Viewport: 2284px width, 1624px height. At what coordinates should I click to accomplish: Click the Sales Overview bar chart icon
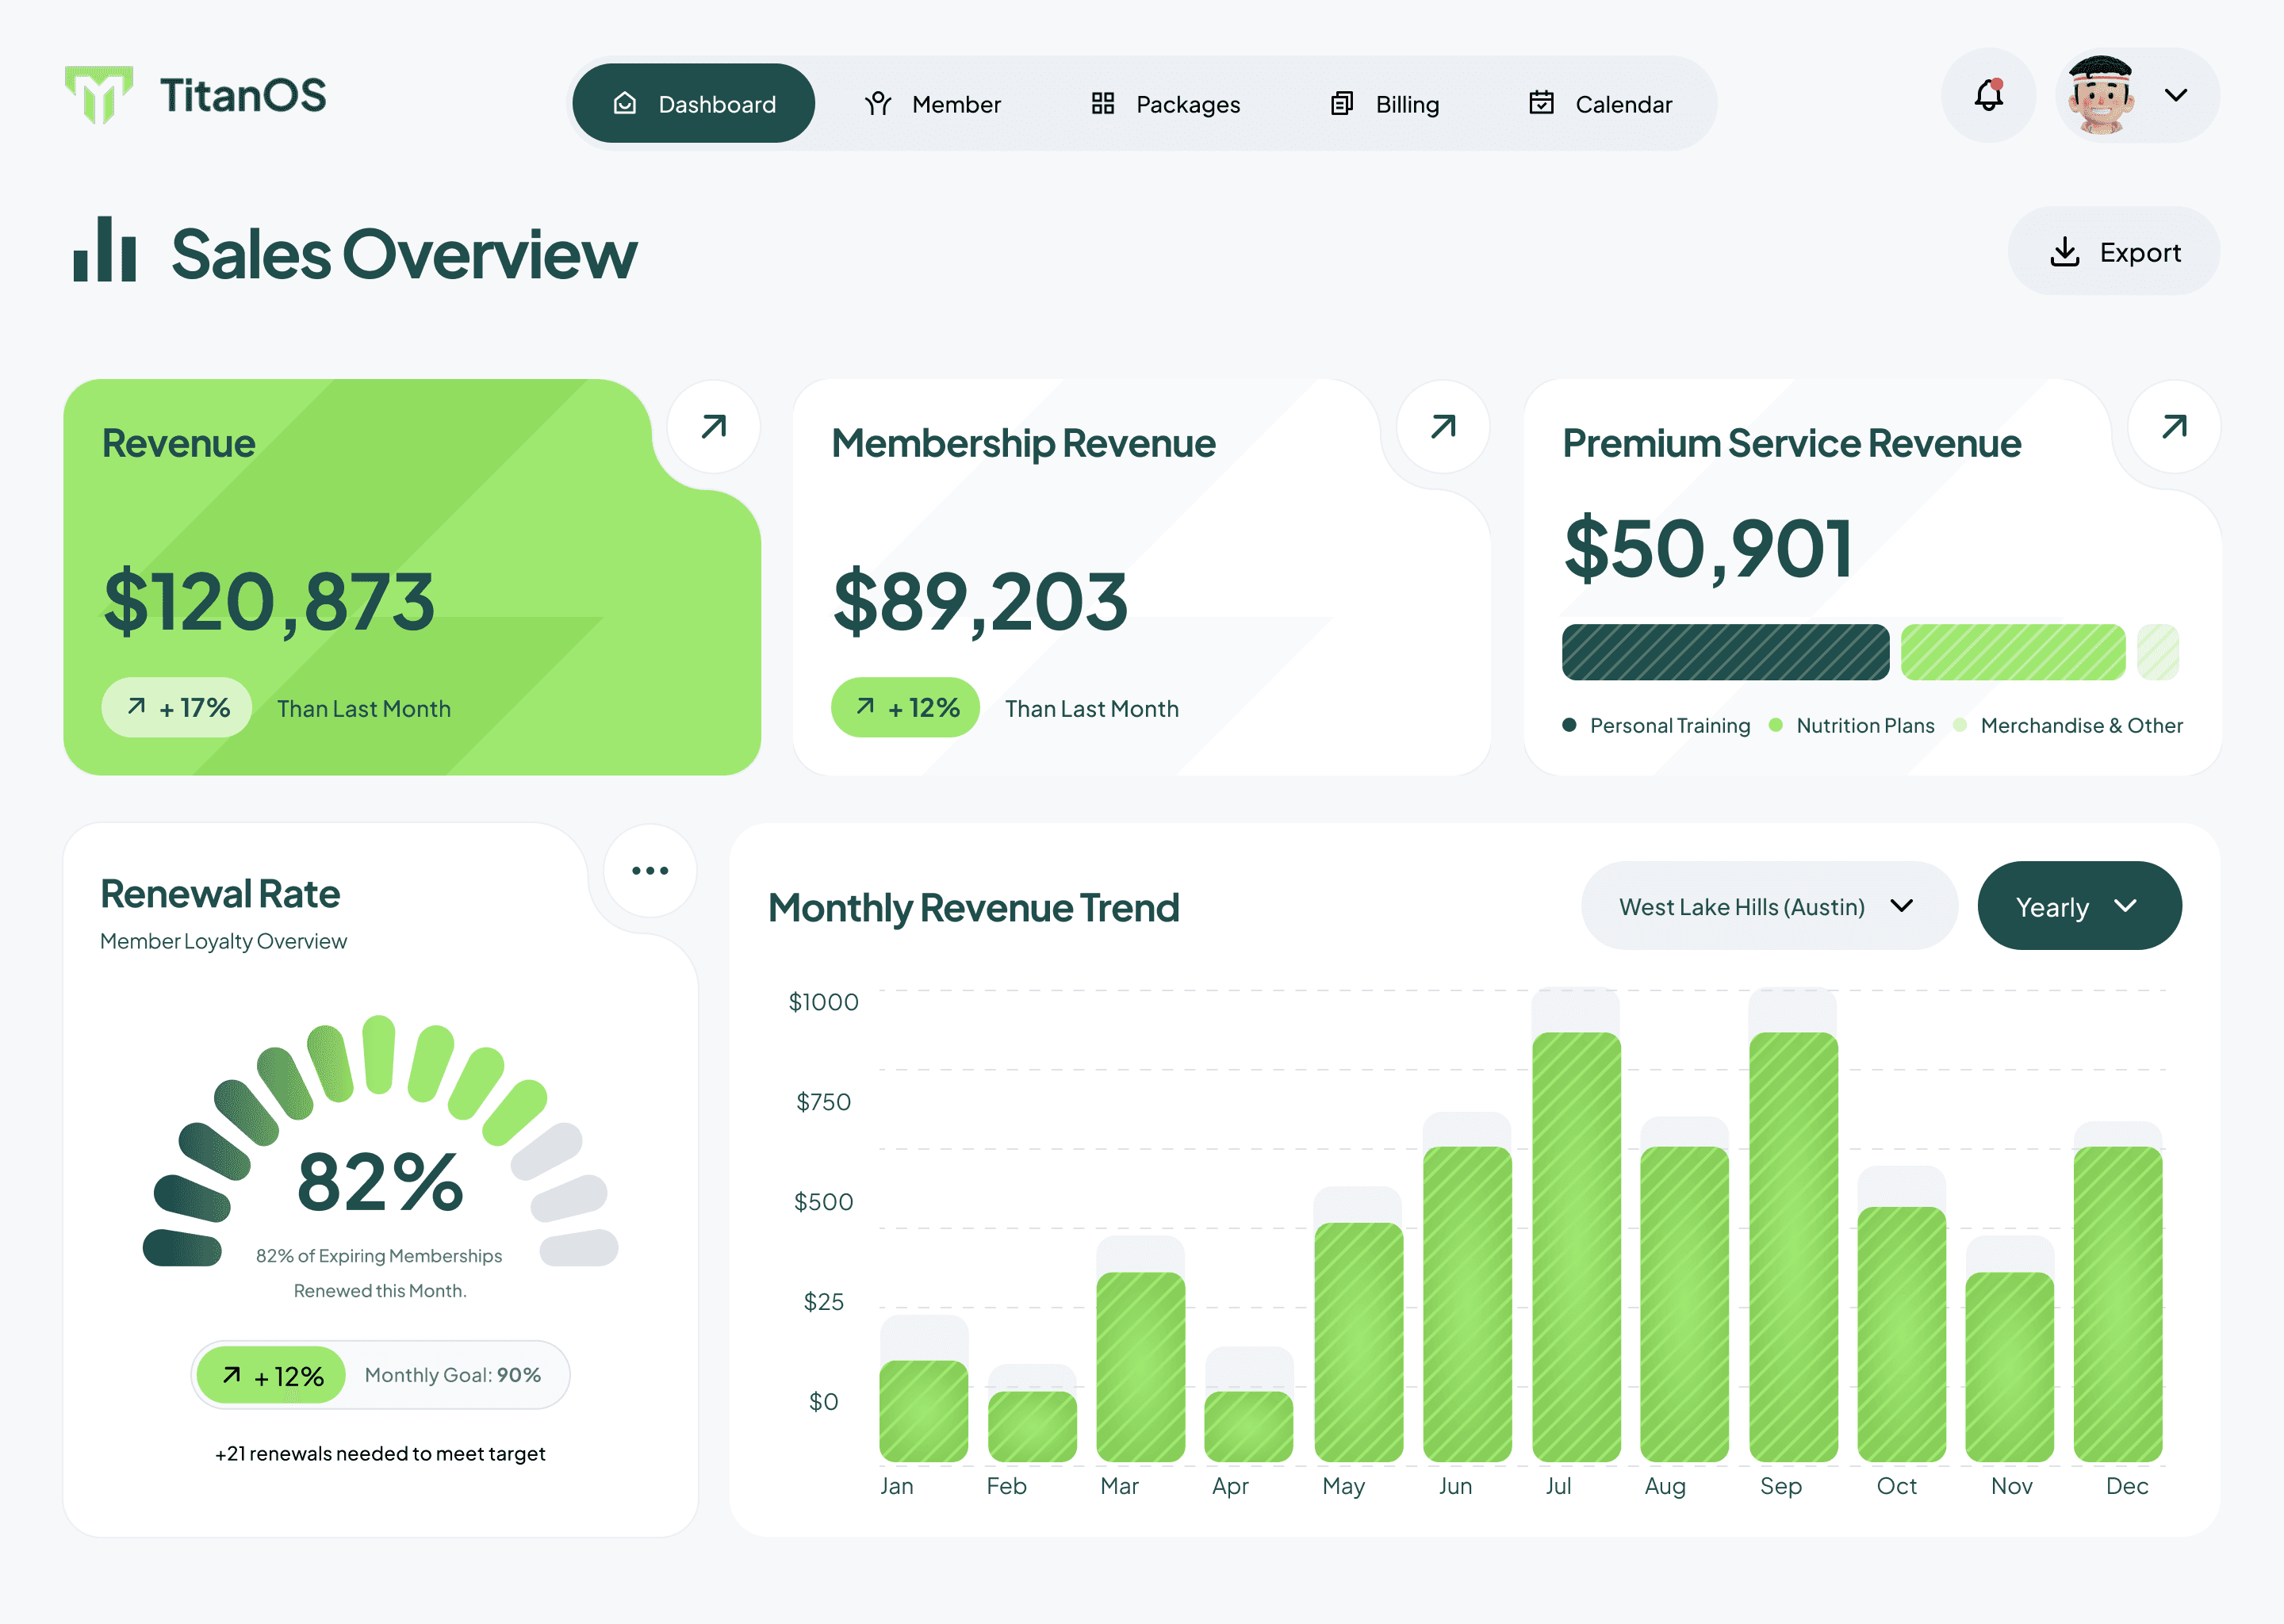(105, 249)
